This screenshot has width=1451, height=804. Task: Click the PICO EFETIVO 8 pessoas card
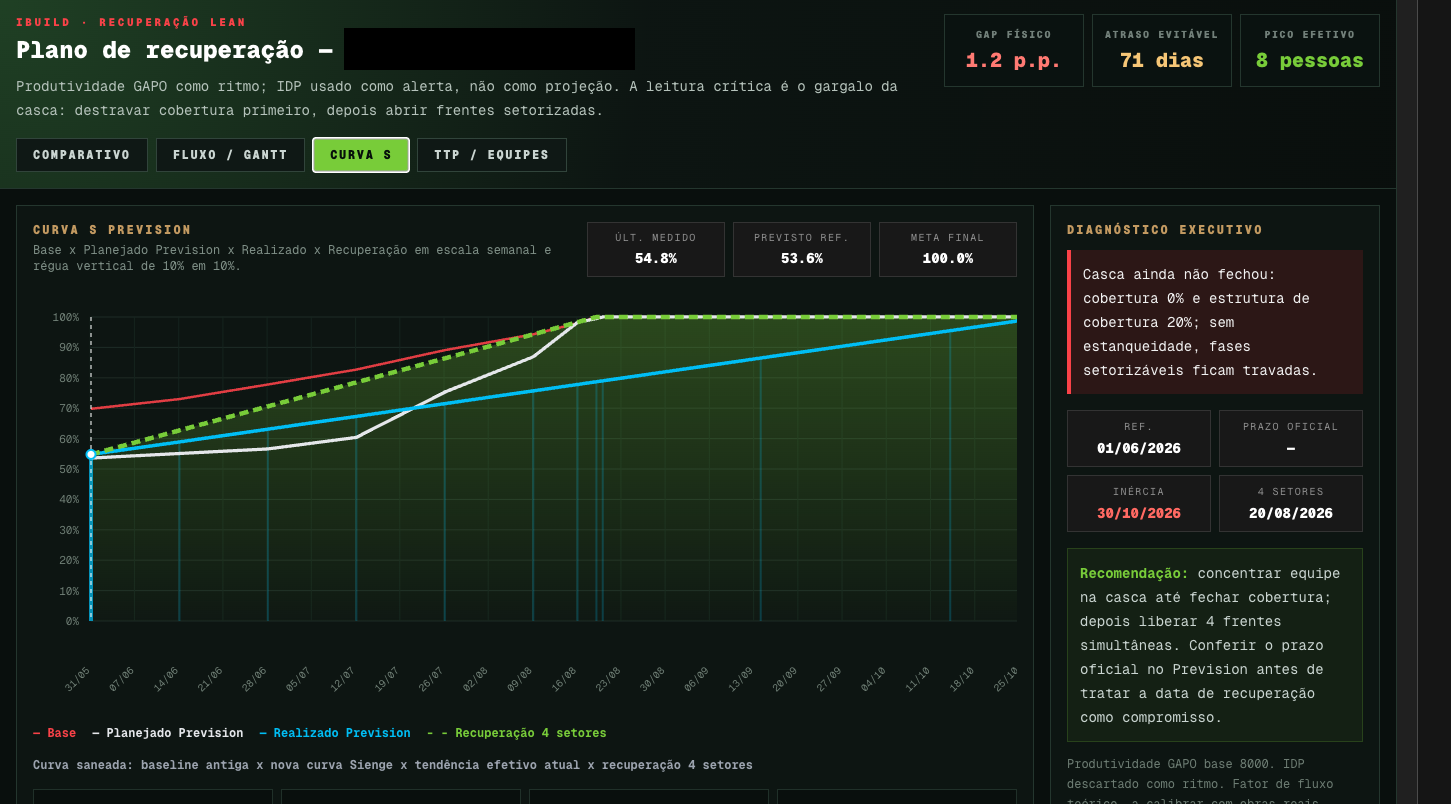point(1310,50)
